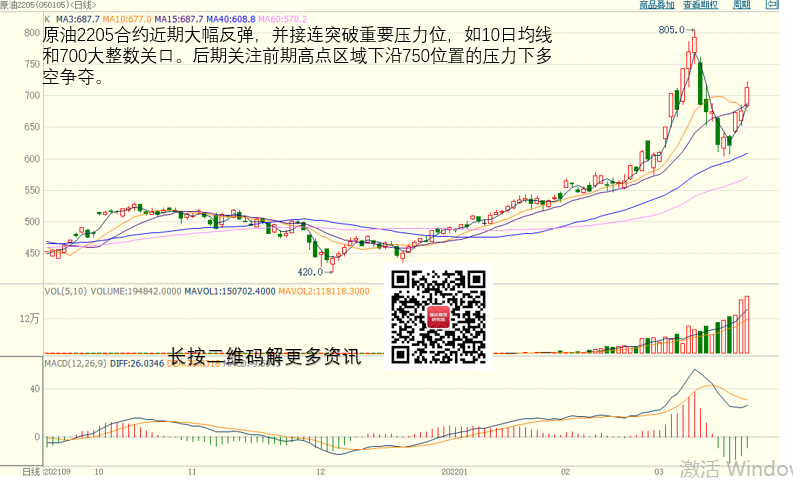793x484 pixels.
Task: Click the red logo inside QR code
Action: point(438,319)
